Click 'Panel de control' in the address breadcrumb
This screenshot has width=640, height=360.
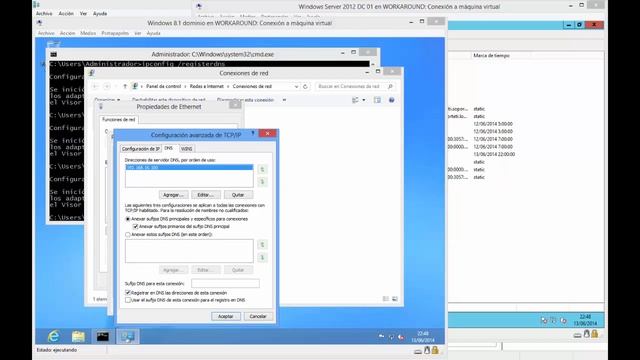click(x=163, y=87)
